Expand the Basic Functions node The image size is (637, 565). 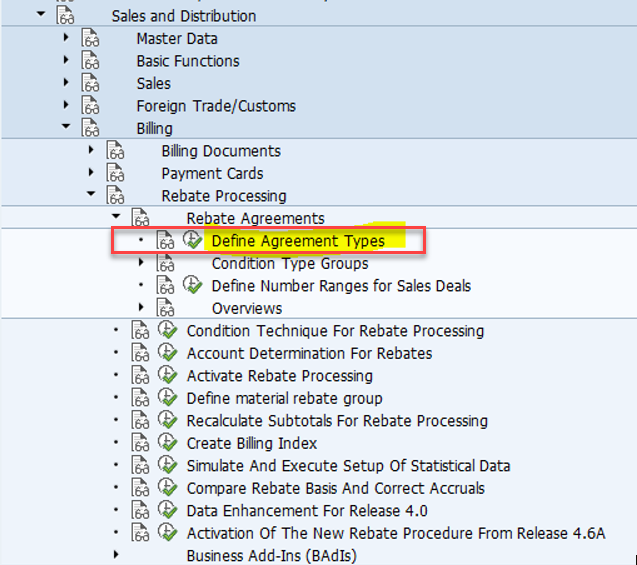[66, 60]
